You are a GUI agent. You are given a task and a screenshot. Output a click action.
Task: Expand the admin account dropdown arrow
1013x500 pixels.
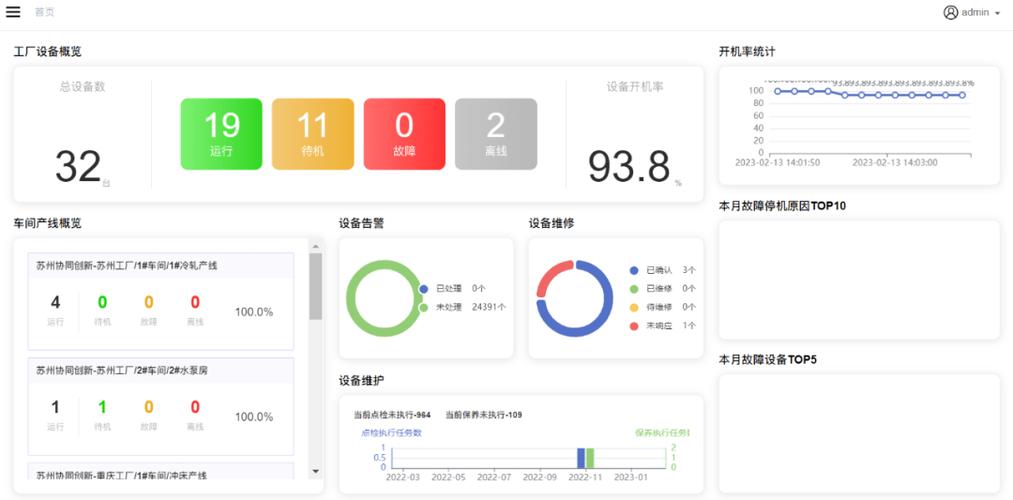pyautogui.click(x=997, y=13)
